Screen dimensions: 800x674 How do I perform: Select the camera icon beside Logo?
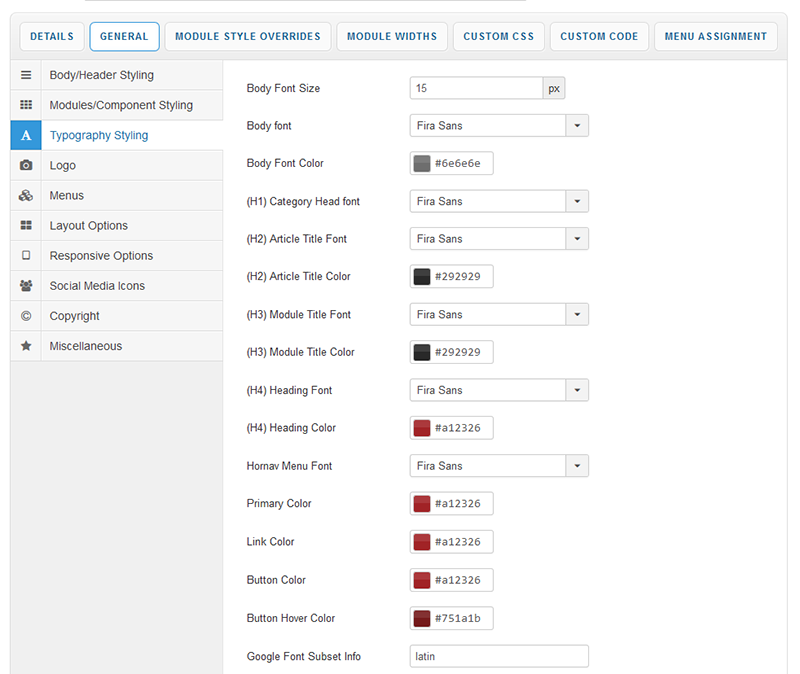pyautogui.click(x=26, y=165)
